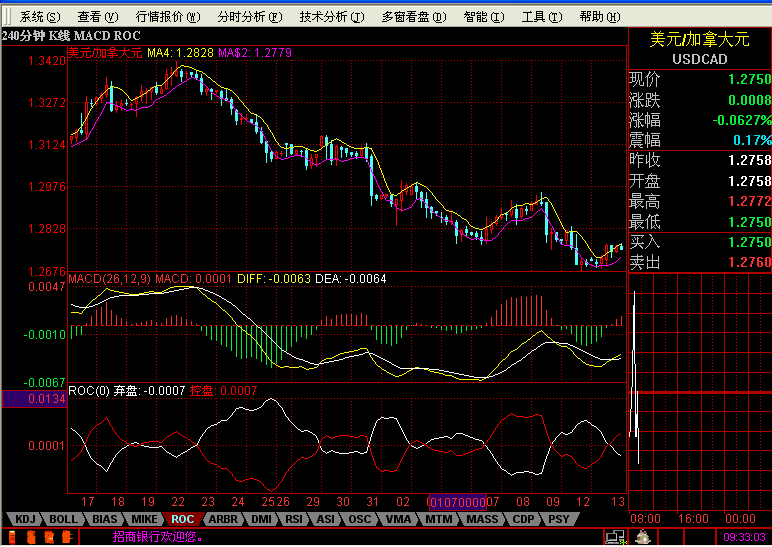Click the first orange icon in status bar
772x547 pixels.
pyautogui.click(x=12, y=537)
